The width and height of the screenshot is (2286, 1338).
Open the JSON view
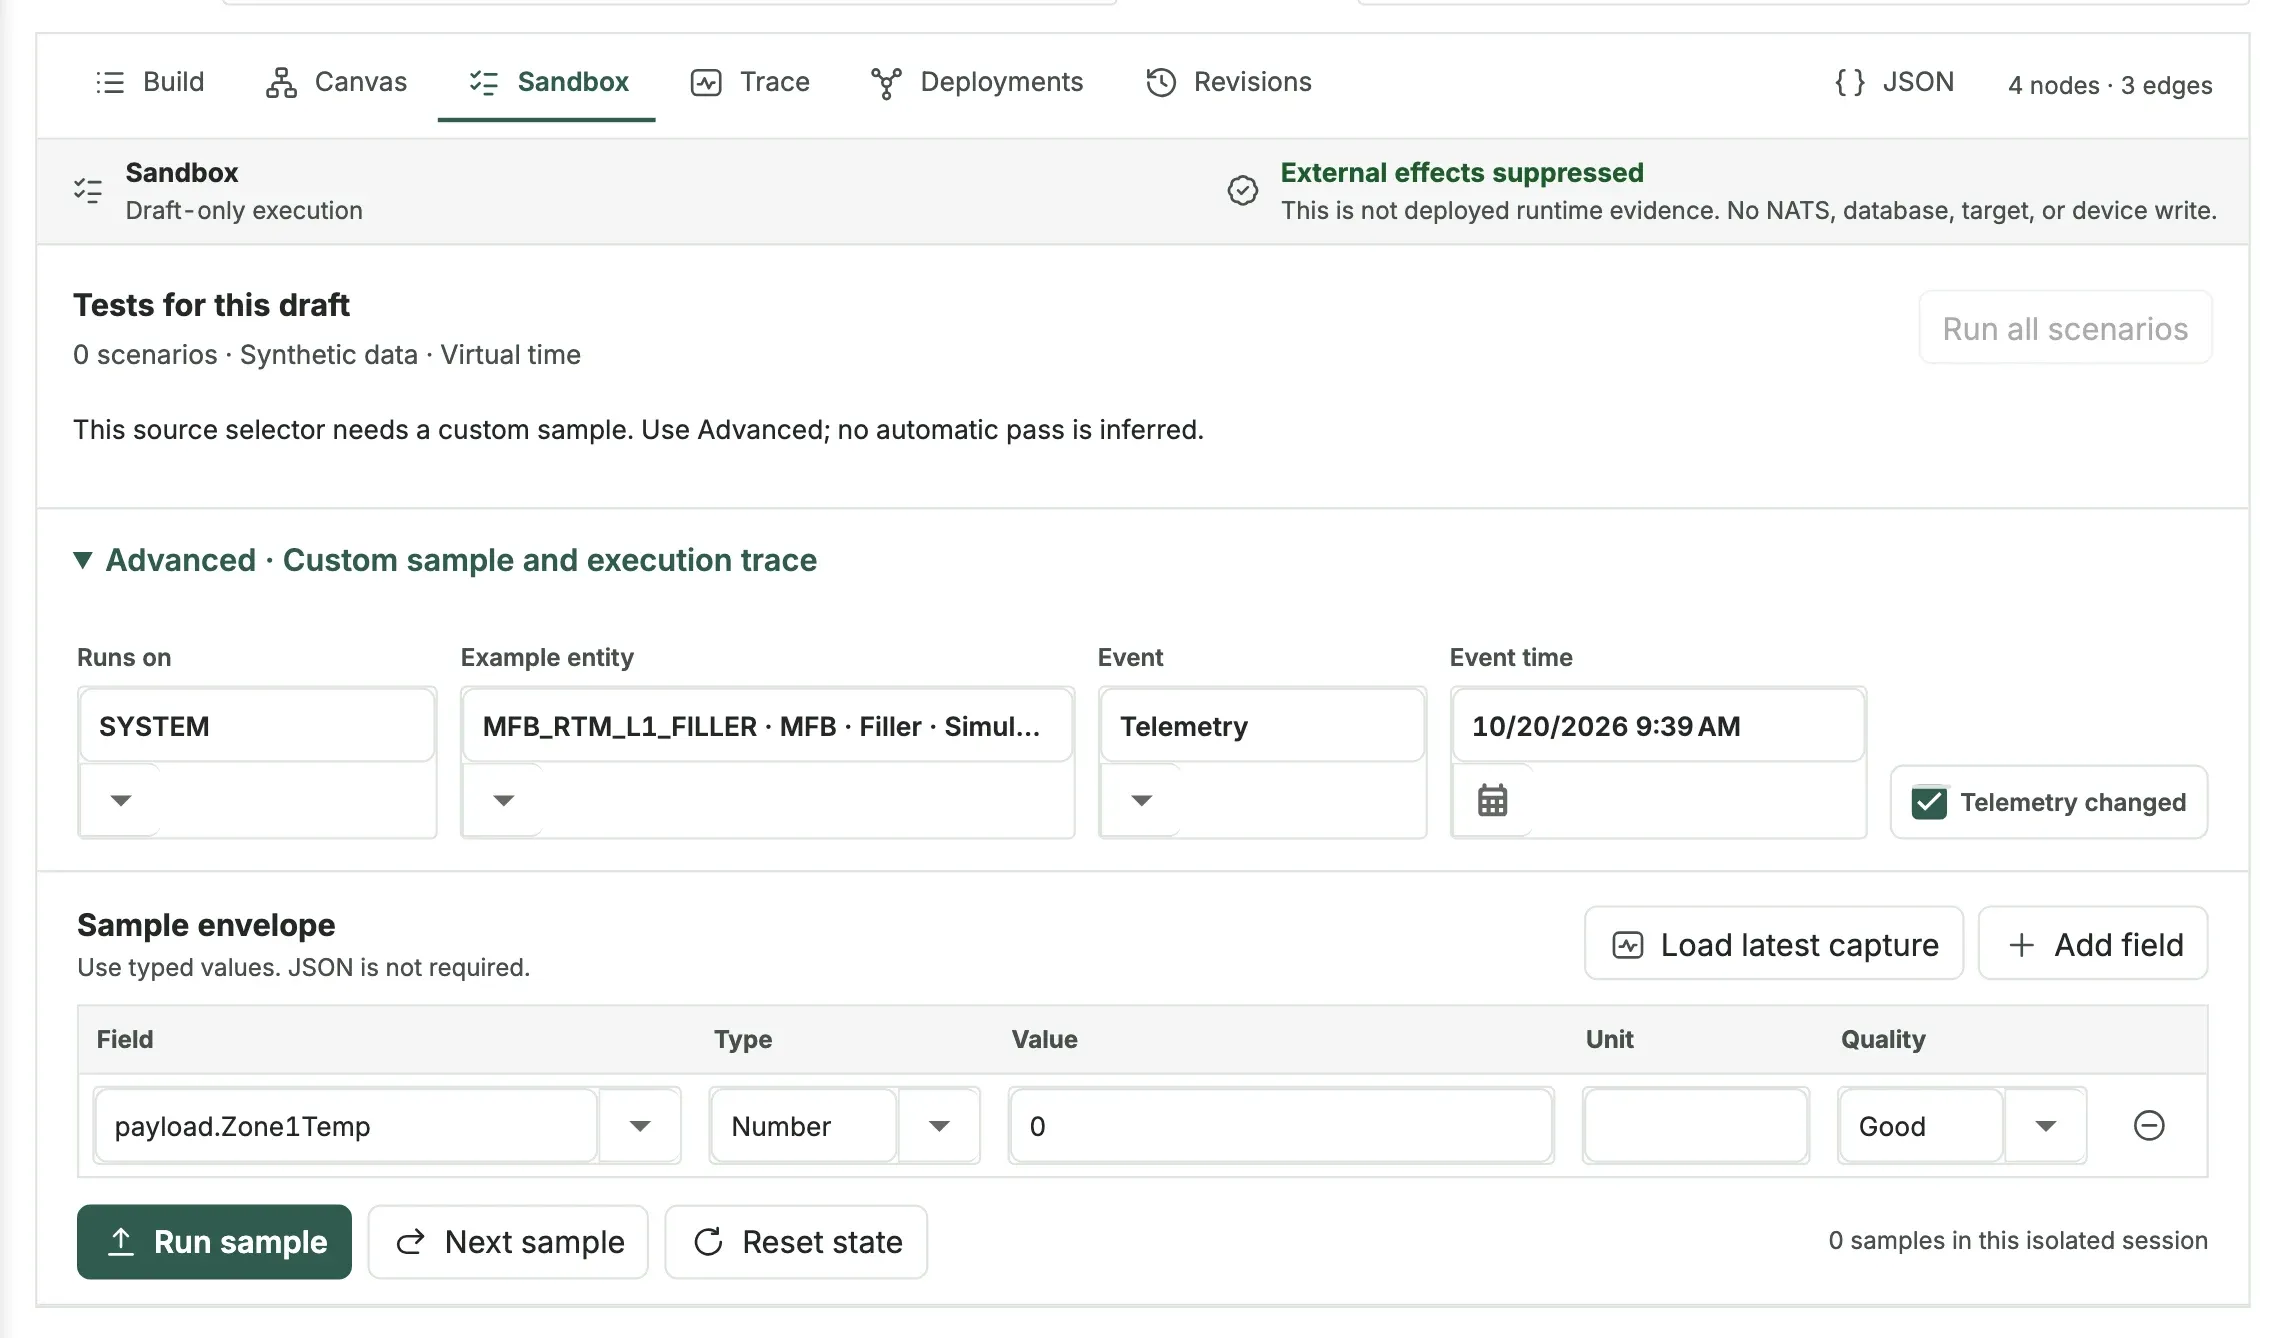click(x=1894, y=82)
